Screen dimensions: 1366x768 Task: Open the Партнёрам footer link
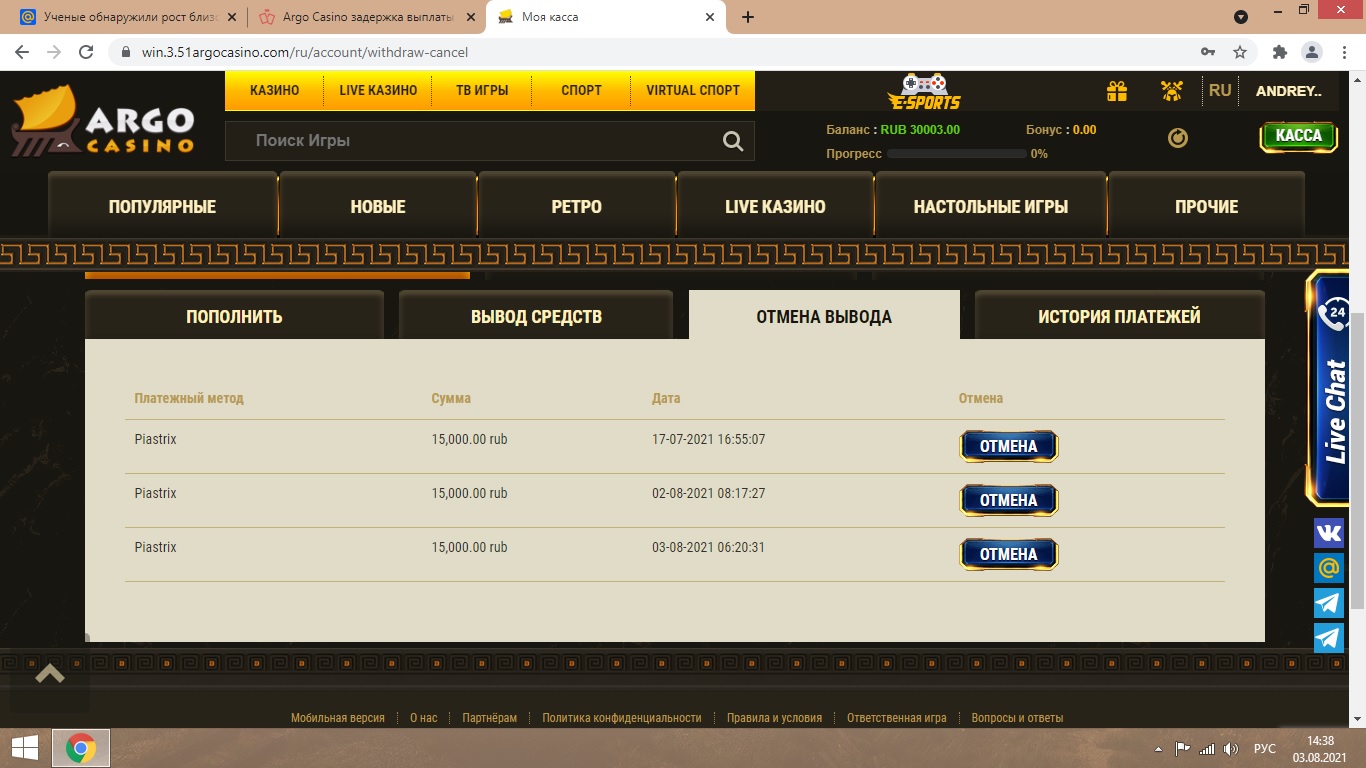point(490,718)
